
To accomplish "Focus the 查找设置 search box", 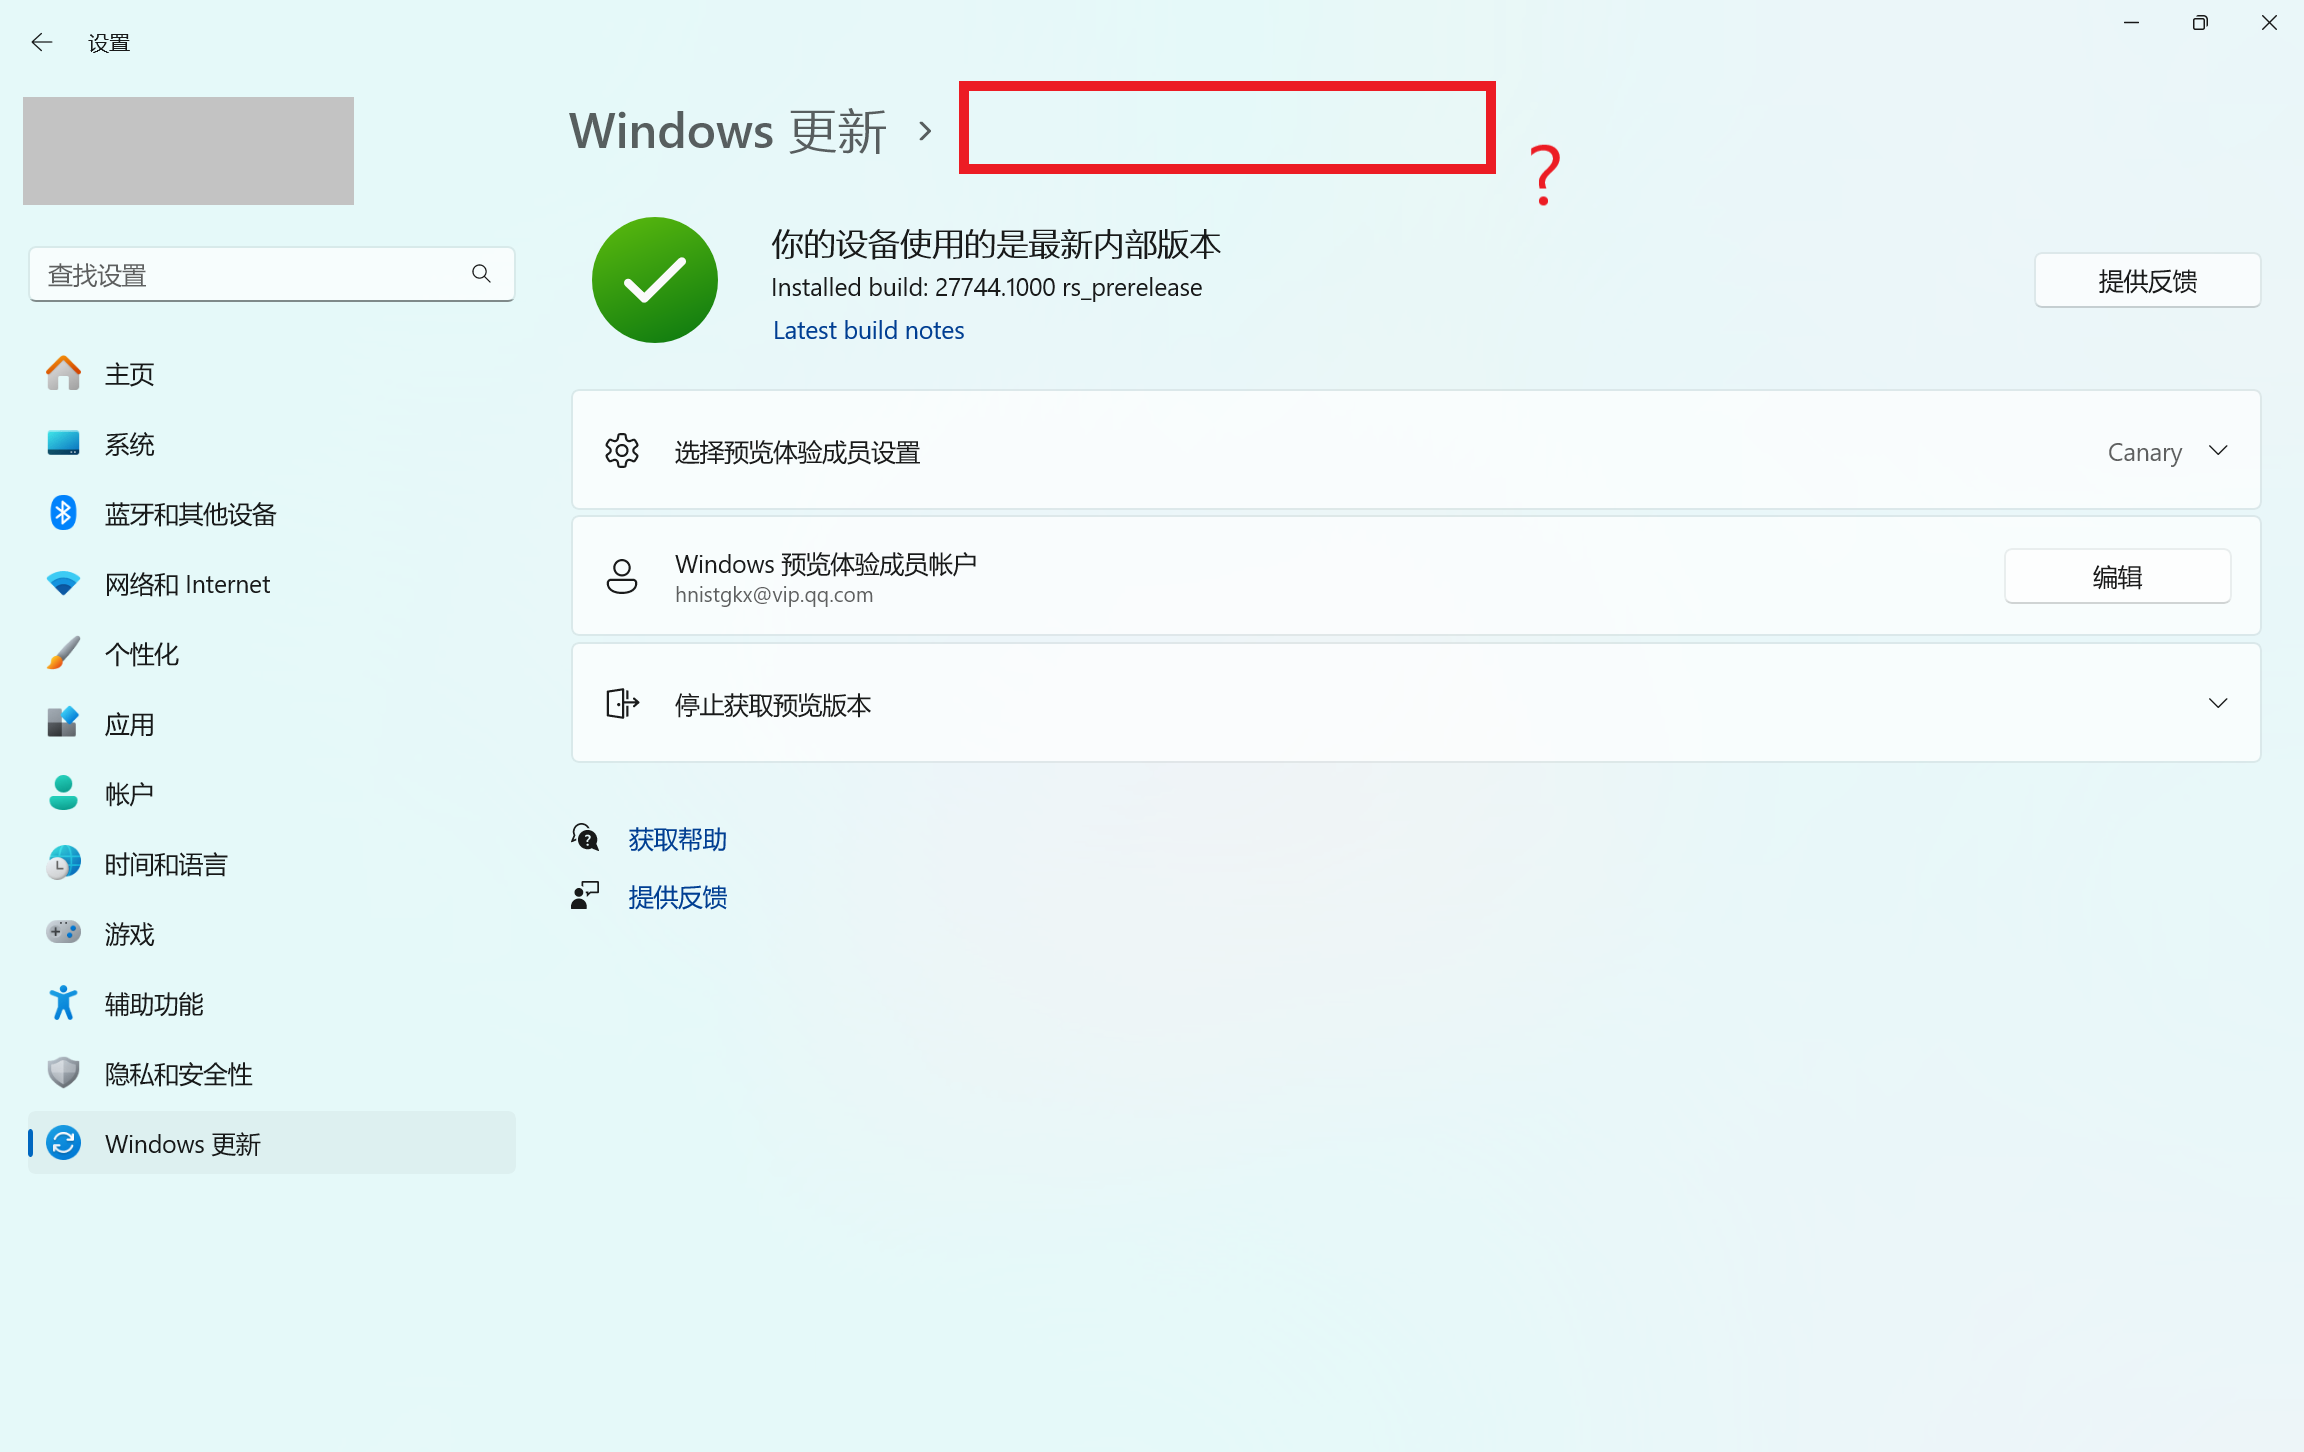I will [x=250, y=275].
